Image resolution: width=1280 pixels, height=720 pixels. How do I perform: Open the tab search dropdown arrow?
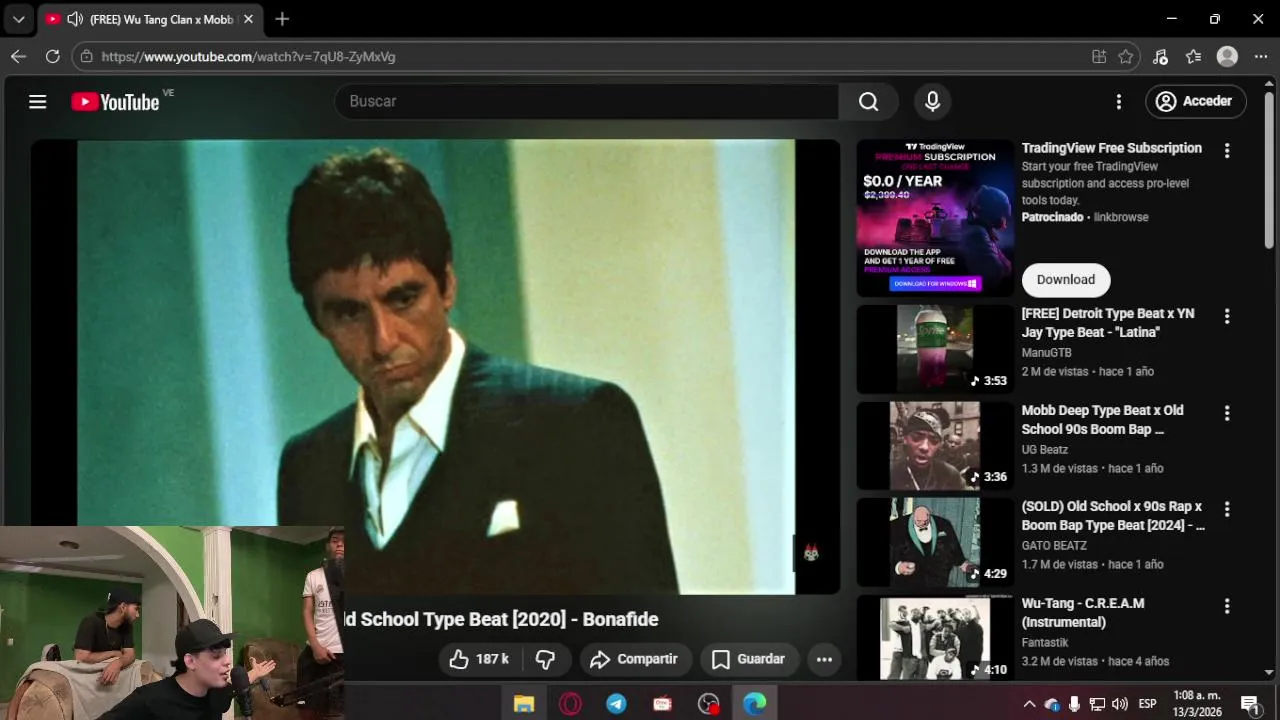tap(18, 19)
